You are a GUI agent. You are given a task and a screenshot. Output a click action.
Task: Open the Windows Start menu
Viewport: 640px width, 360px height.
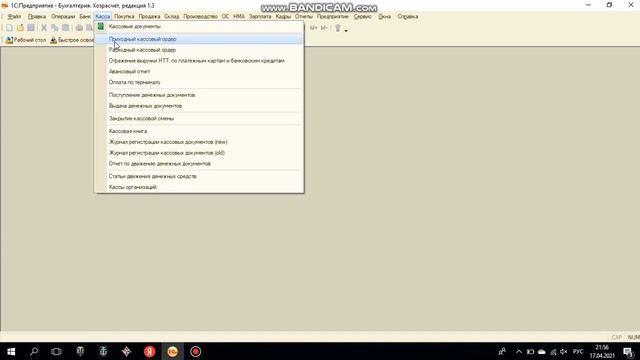tap(11, 351)
